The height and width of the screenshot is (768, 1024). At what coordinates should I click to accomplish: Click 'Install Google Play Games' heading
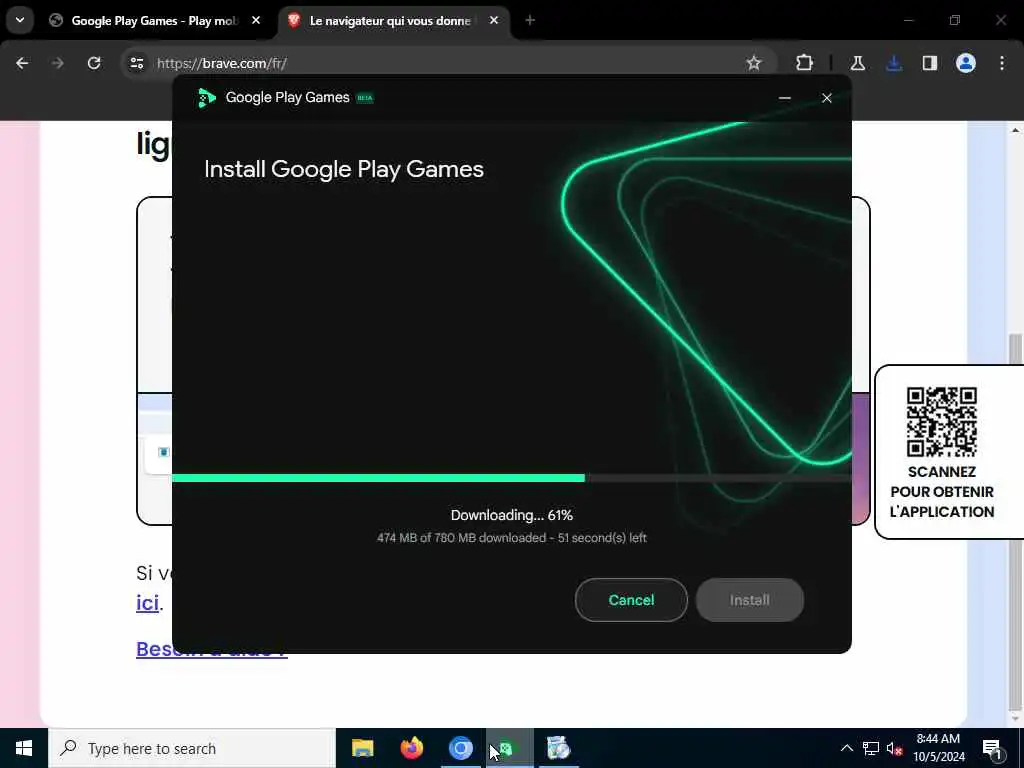click(344, 169)
